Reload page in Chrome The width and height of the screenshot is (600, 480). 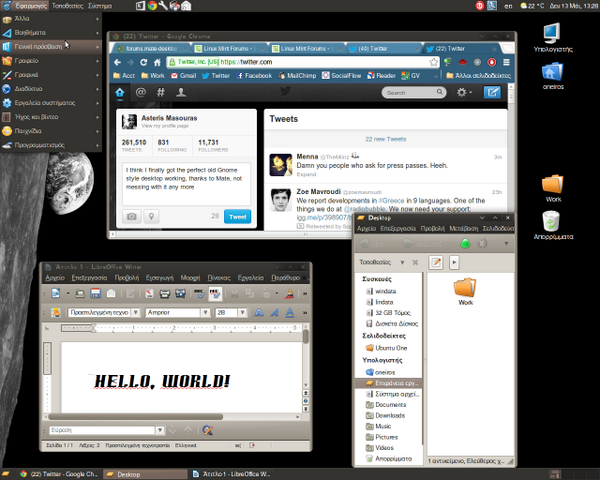point(143,62)
